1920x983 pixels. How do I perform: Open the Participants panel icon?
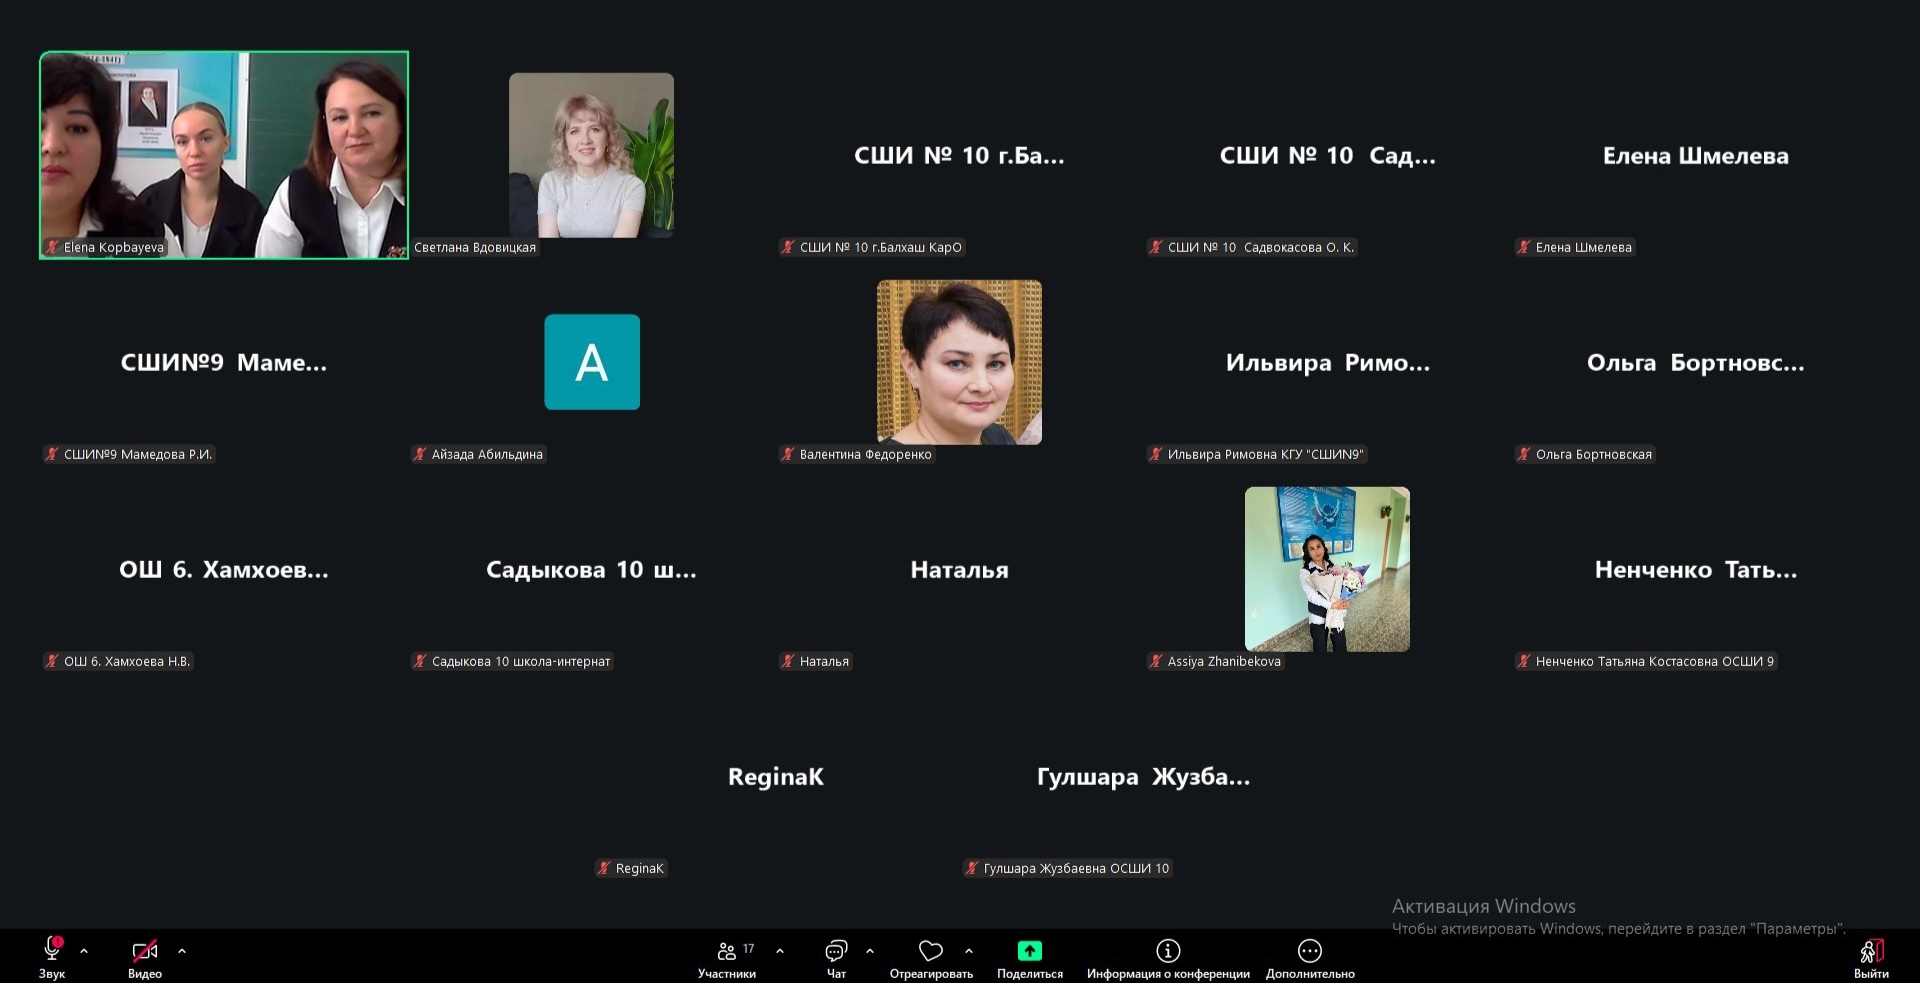click(x=727, y=951)
